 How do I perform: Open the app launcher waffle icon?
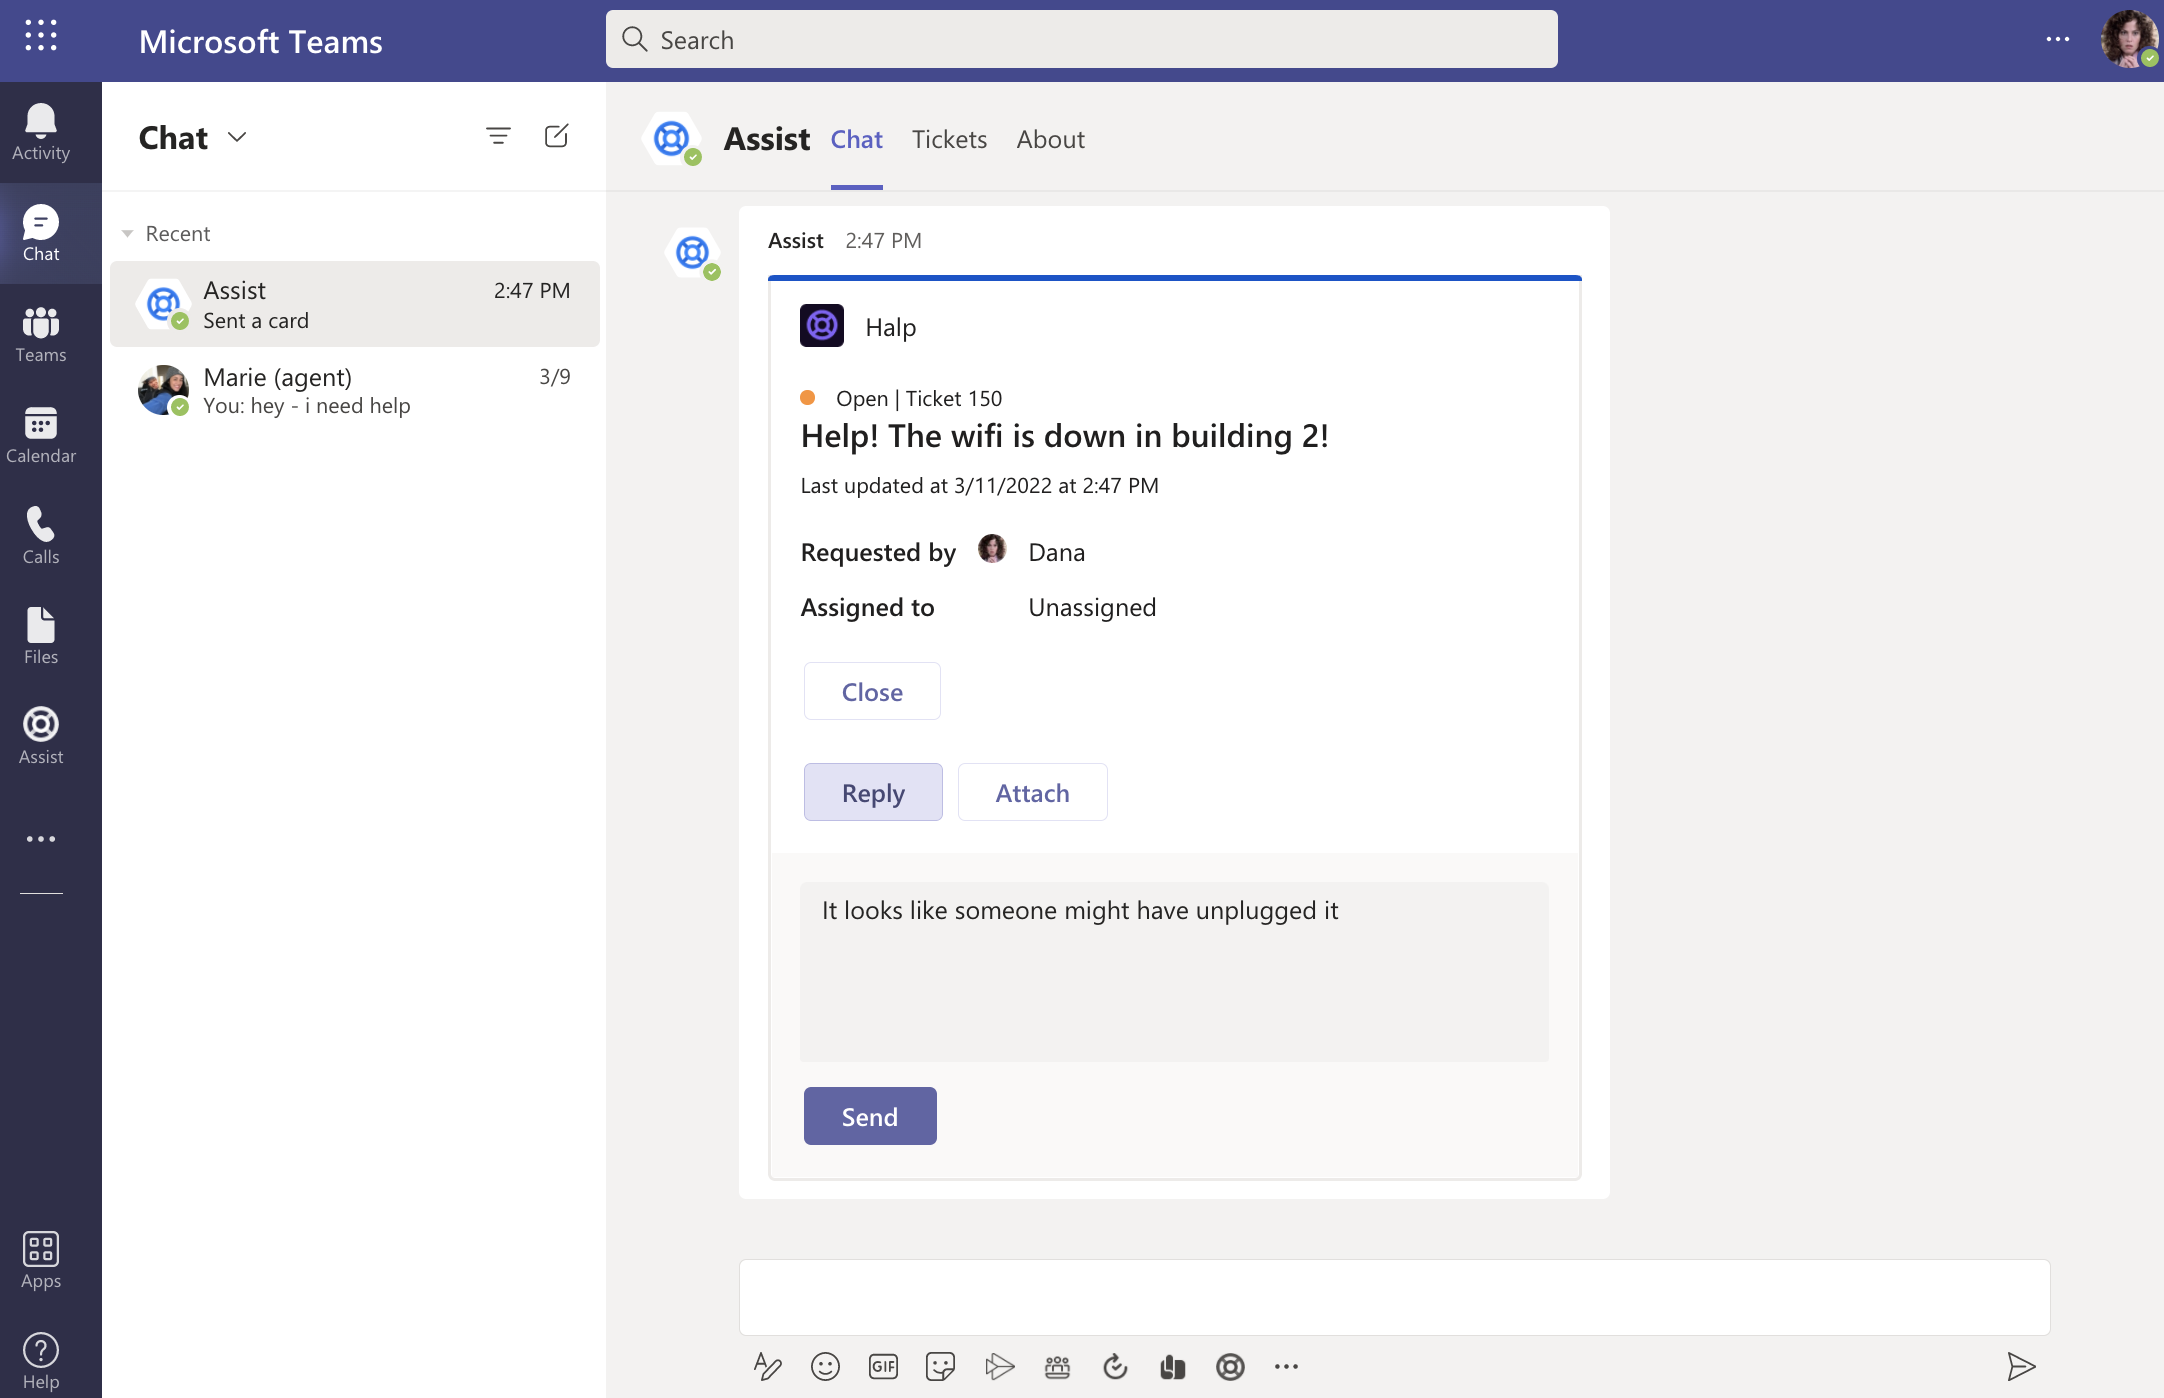(41, 36)
